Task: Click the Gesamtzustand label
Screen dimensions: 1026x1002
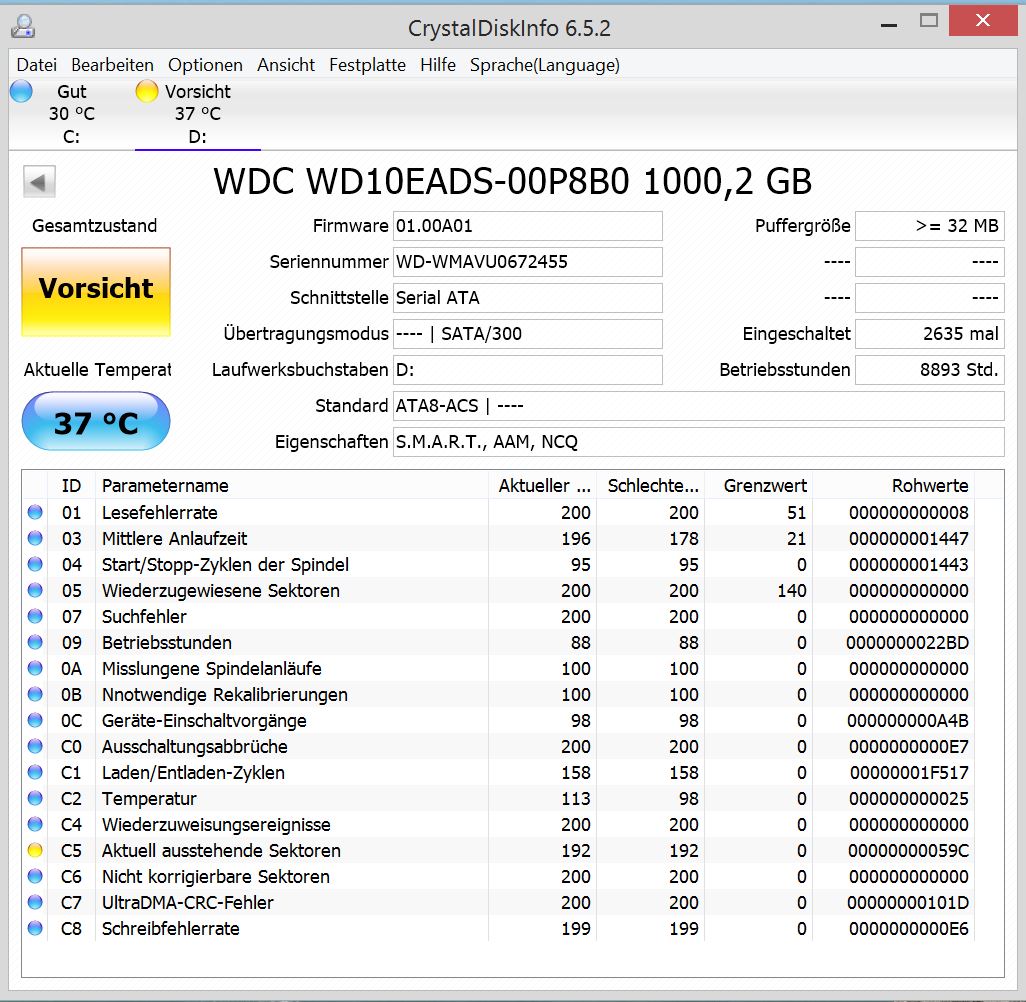Action: coord(94,226)
